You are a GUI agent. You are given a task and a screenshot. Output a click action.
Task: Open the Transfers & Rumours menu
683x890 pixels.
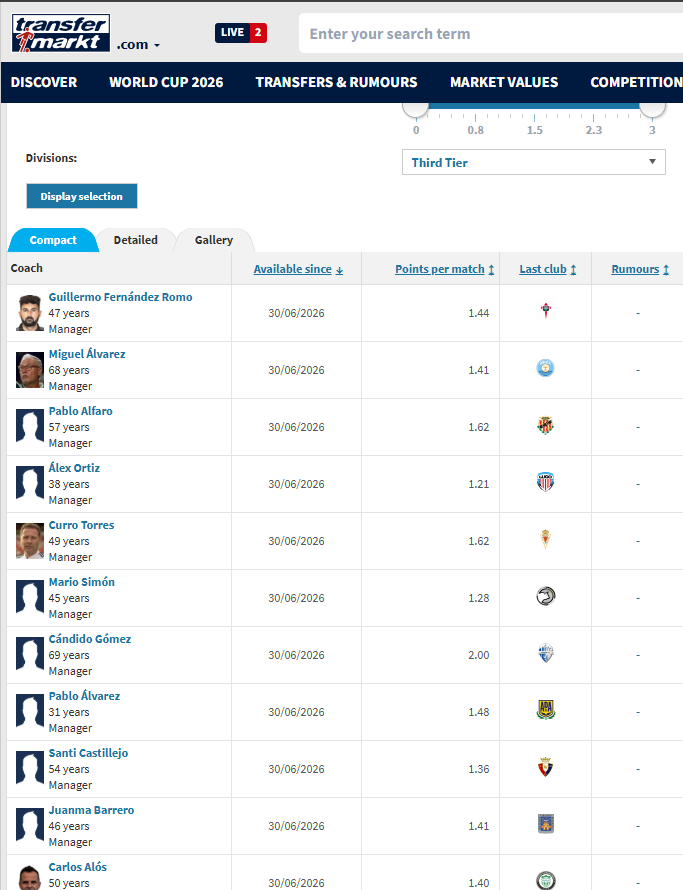tap(336, 82)
